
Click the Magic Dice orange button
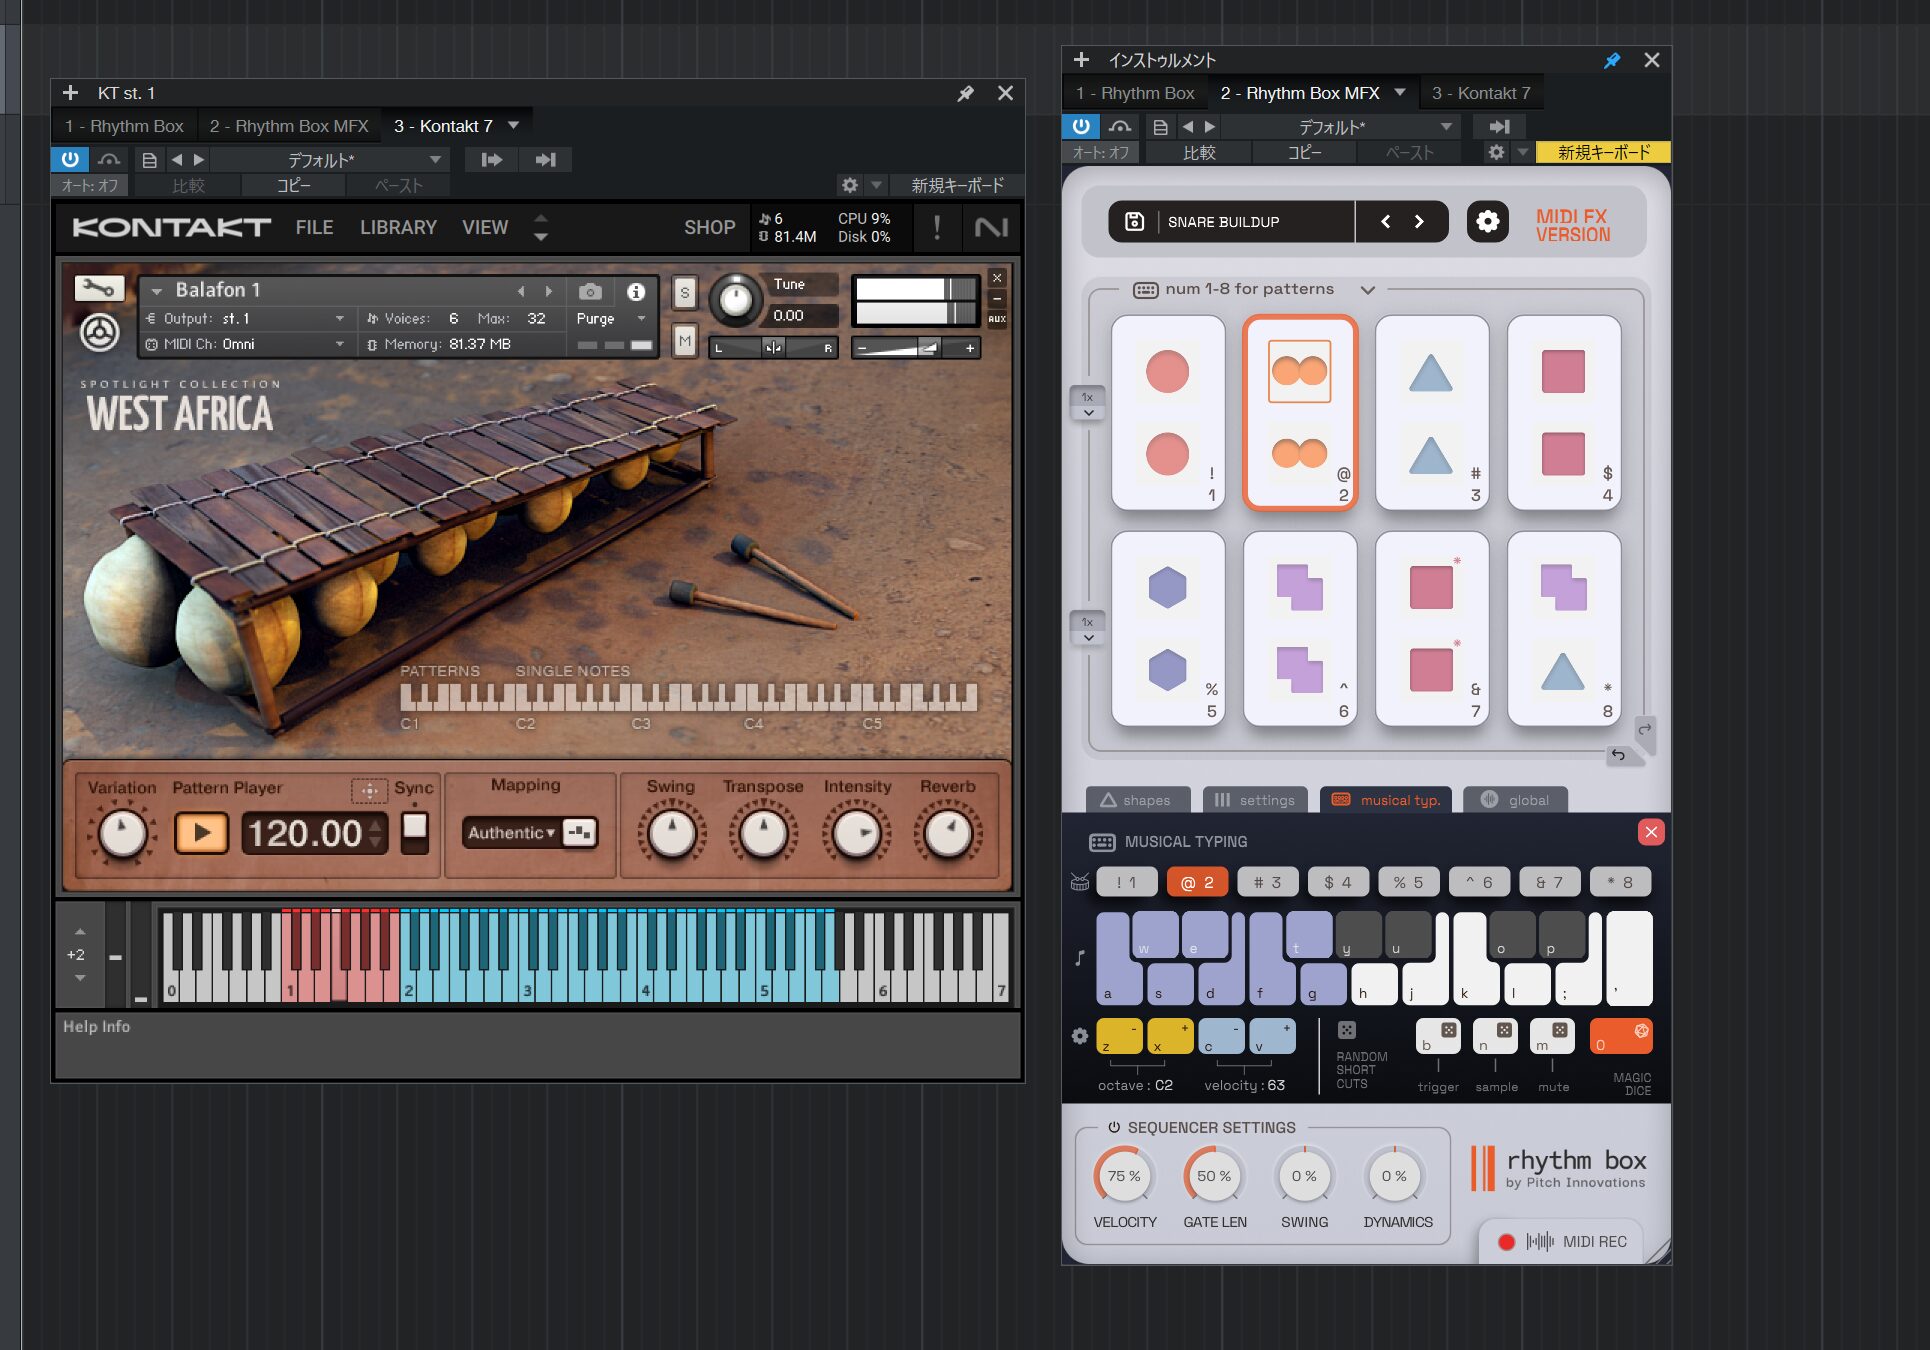pos(1620,1036)
